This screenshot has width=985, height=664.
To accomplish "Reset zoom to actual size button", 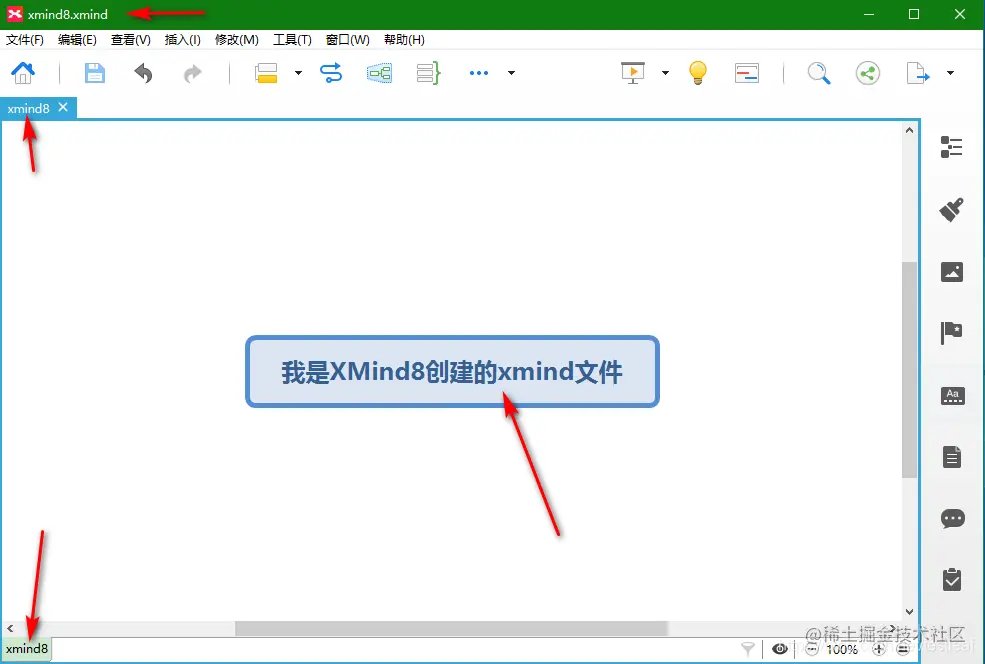I will pos(903,649).
